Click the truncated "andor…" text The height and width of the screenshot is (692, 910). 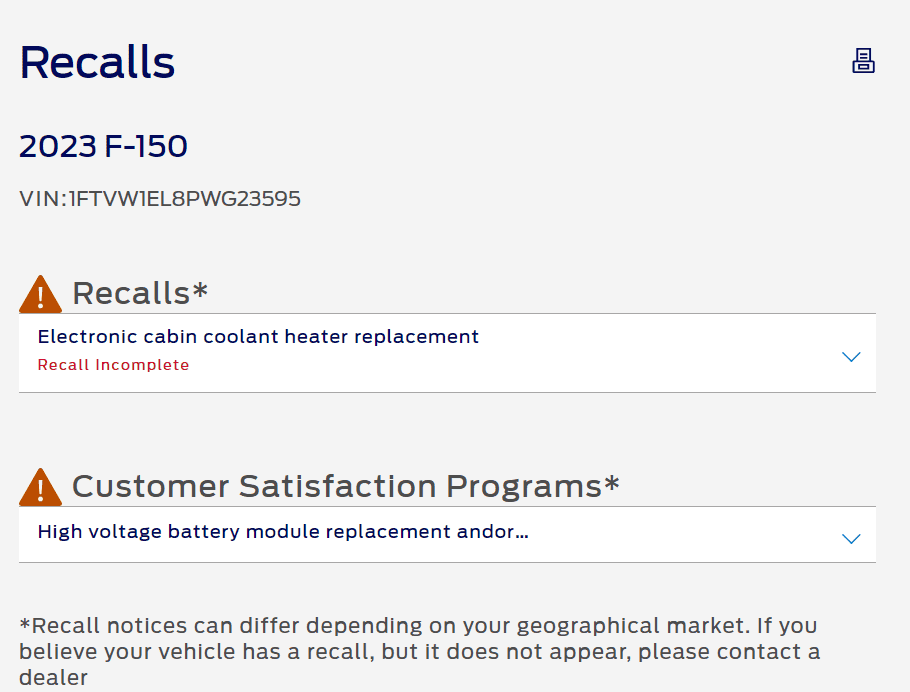pyautogui.click(x=491, y=532)
